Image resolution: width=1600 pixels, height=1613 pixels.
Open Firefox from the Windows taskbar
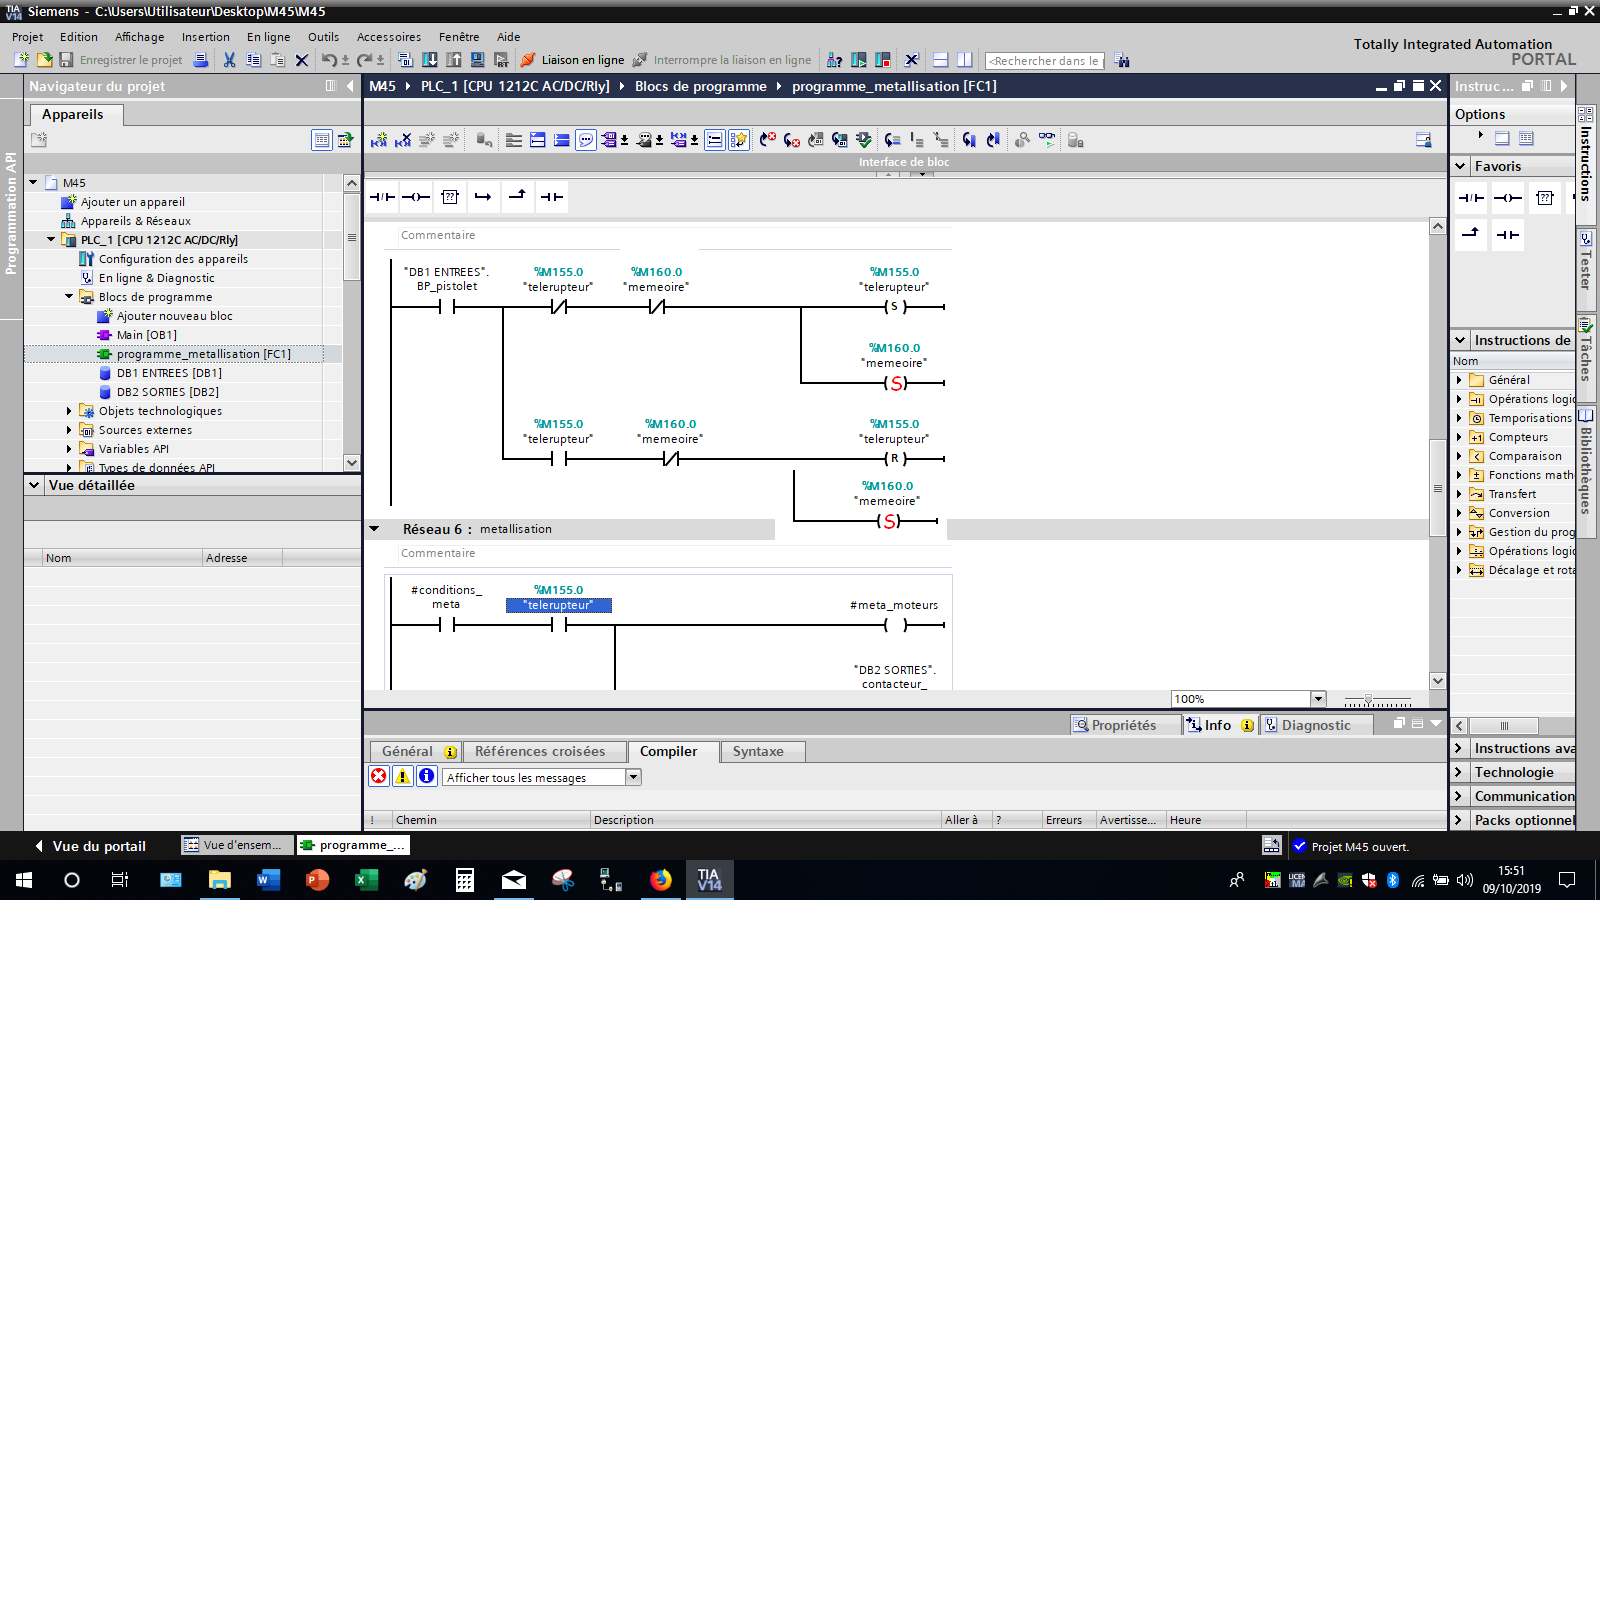coord(660,880)
